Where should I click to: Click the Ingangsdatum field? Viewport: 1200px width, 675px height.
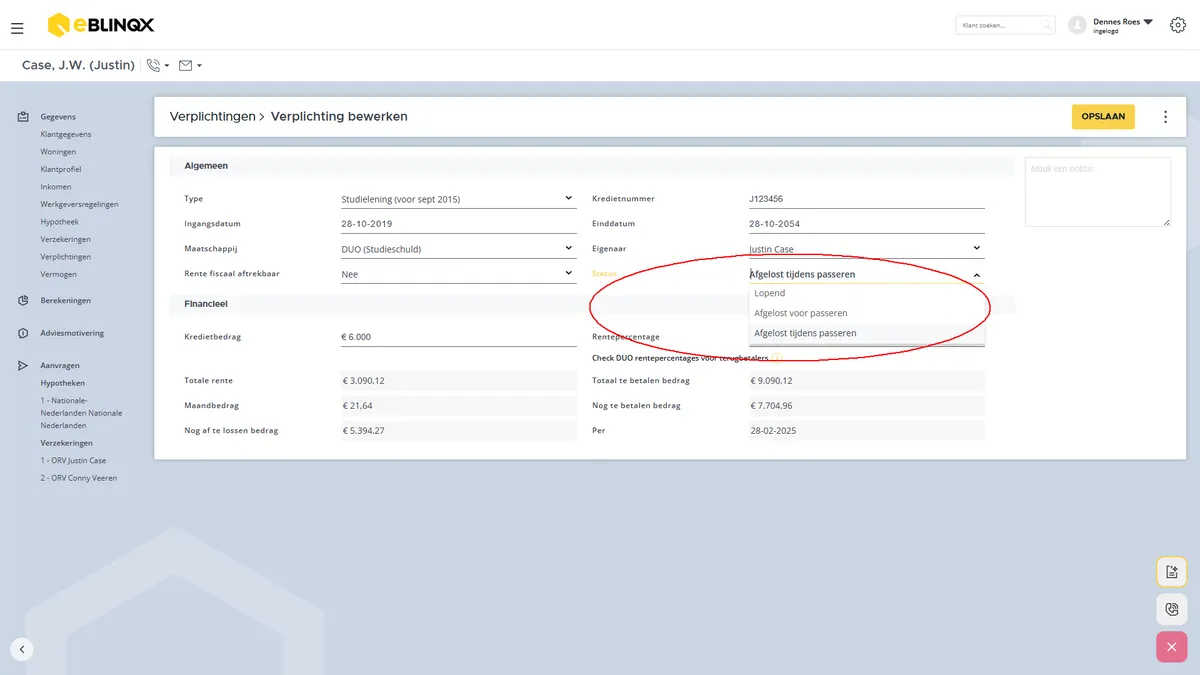point(458,224)
